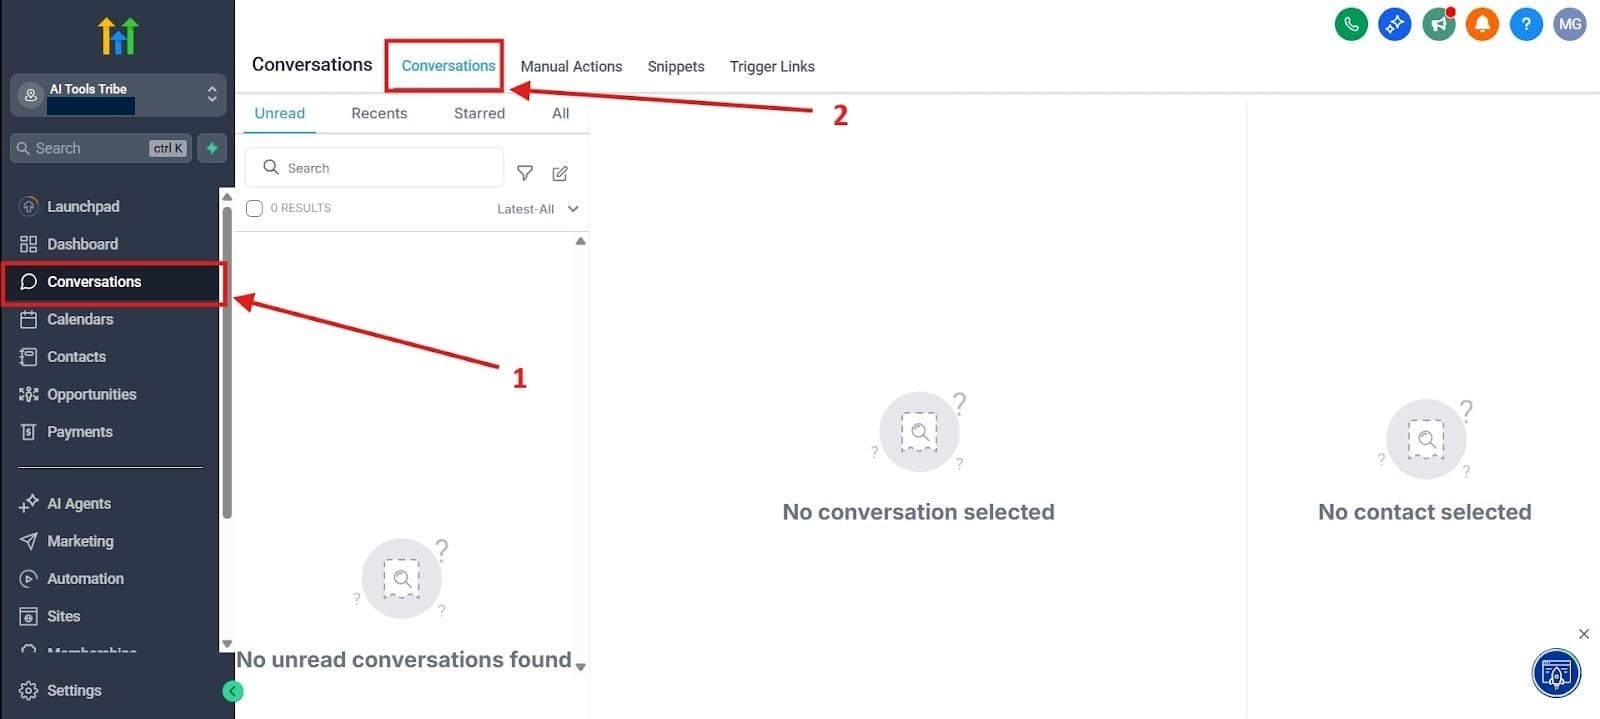
Task: Click the filter funnel icon
Action: point(524,173)
